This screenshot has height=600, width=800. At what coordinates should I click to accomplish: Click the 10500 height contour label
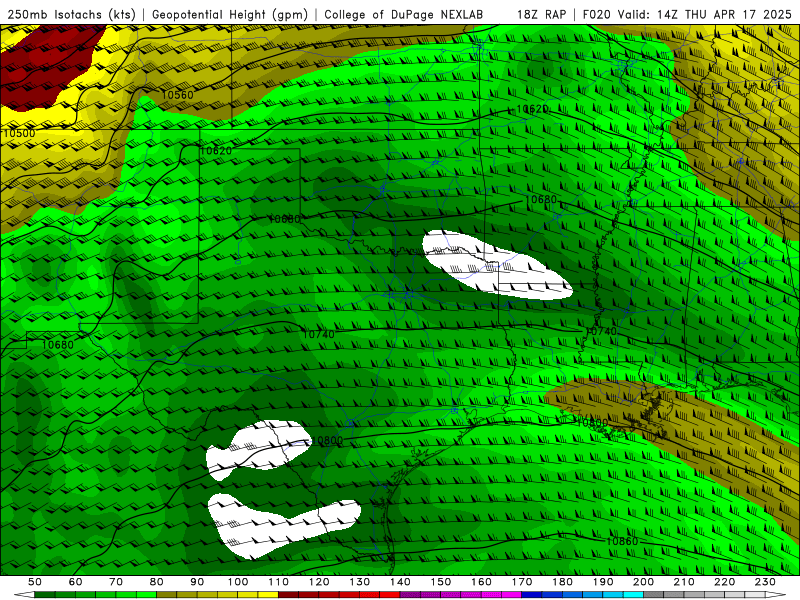click(x=19, y=133)
